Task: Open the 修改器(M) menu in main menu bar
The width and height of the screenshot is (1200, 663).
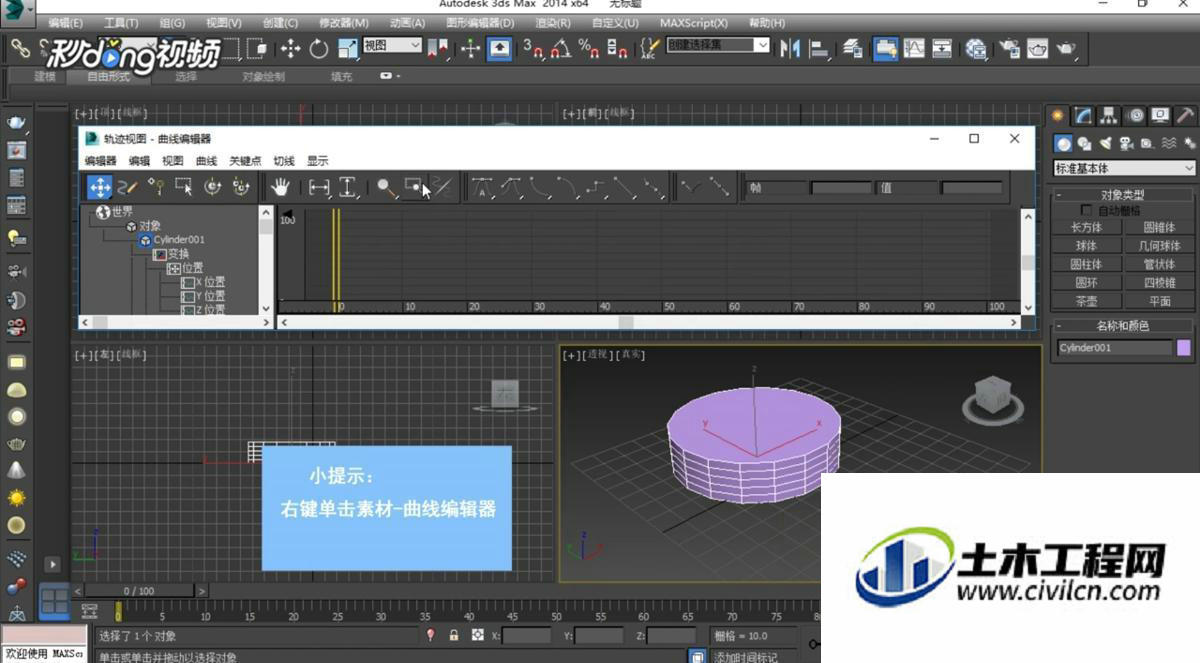Action: (x=344, y=23)
